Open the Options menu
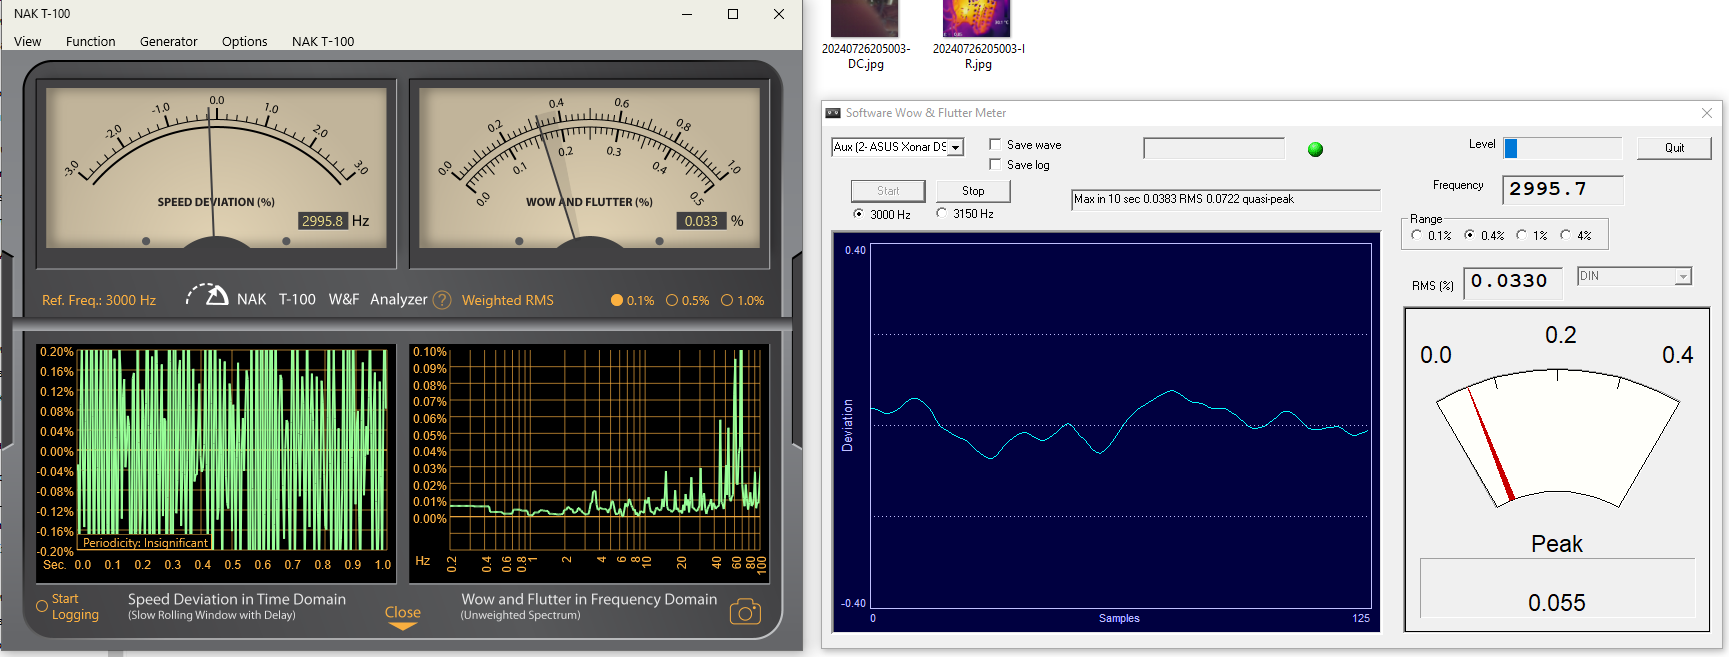Image resolution: width=1729 pixels, height=657 pixels. [x=244, y=41]
